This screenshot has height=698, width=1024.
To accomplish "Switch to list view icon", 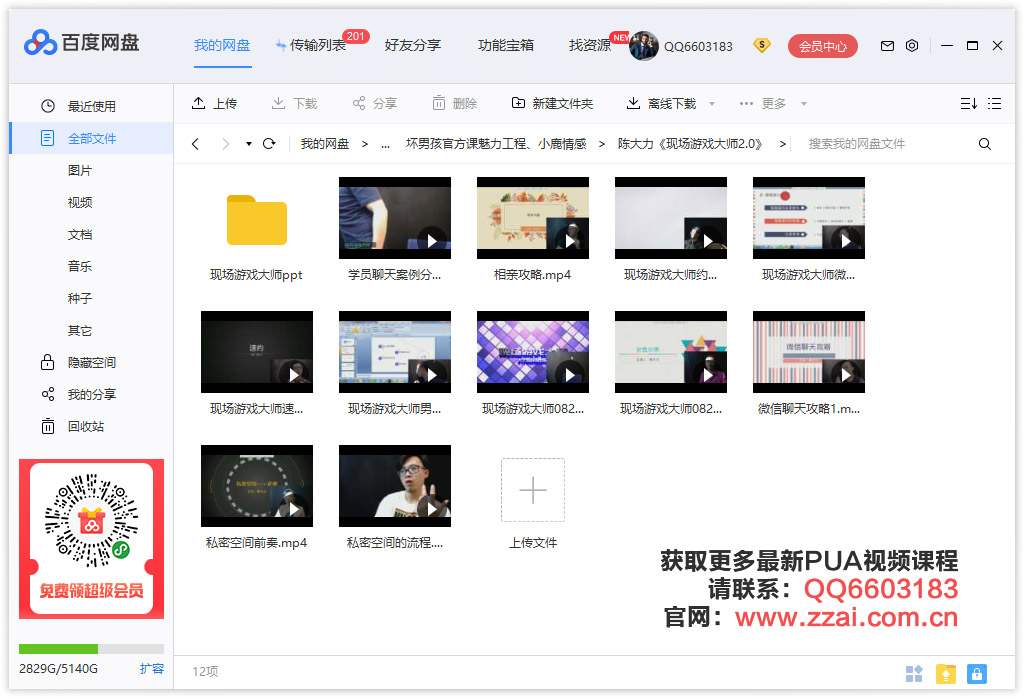I will (x=994, y=103).
